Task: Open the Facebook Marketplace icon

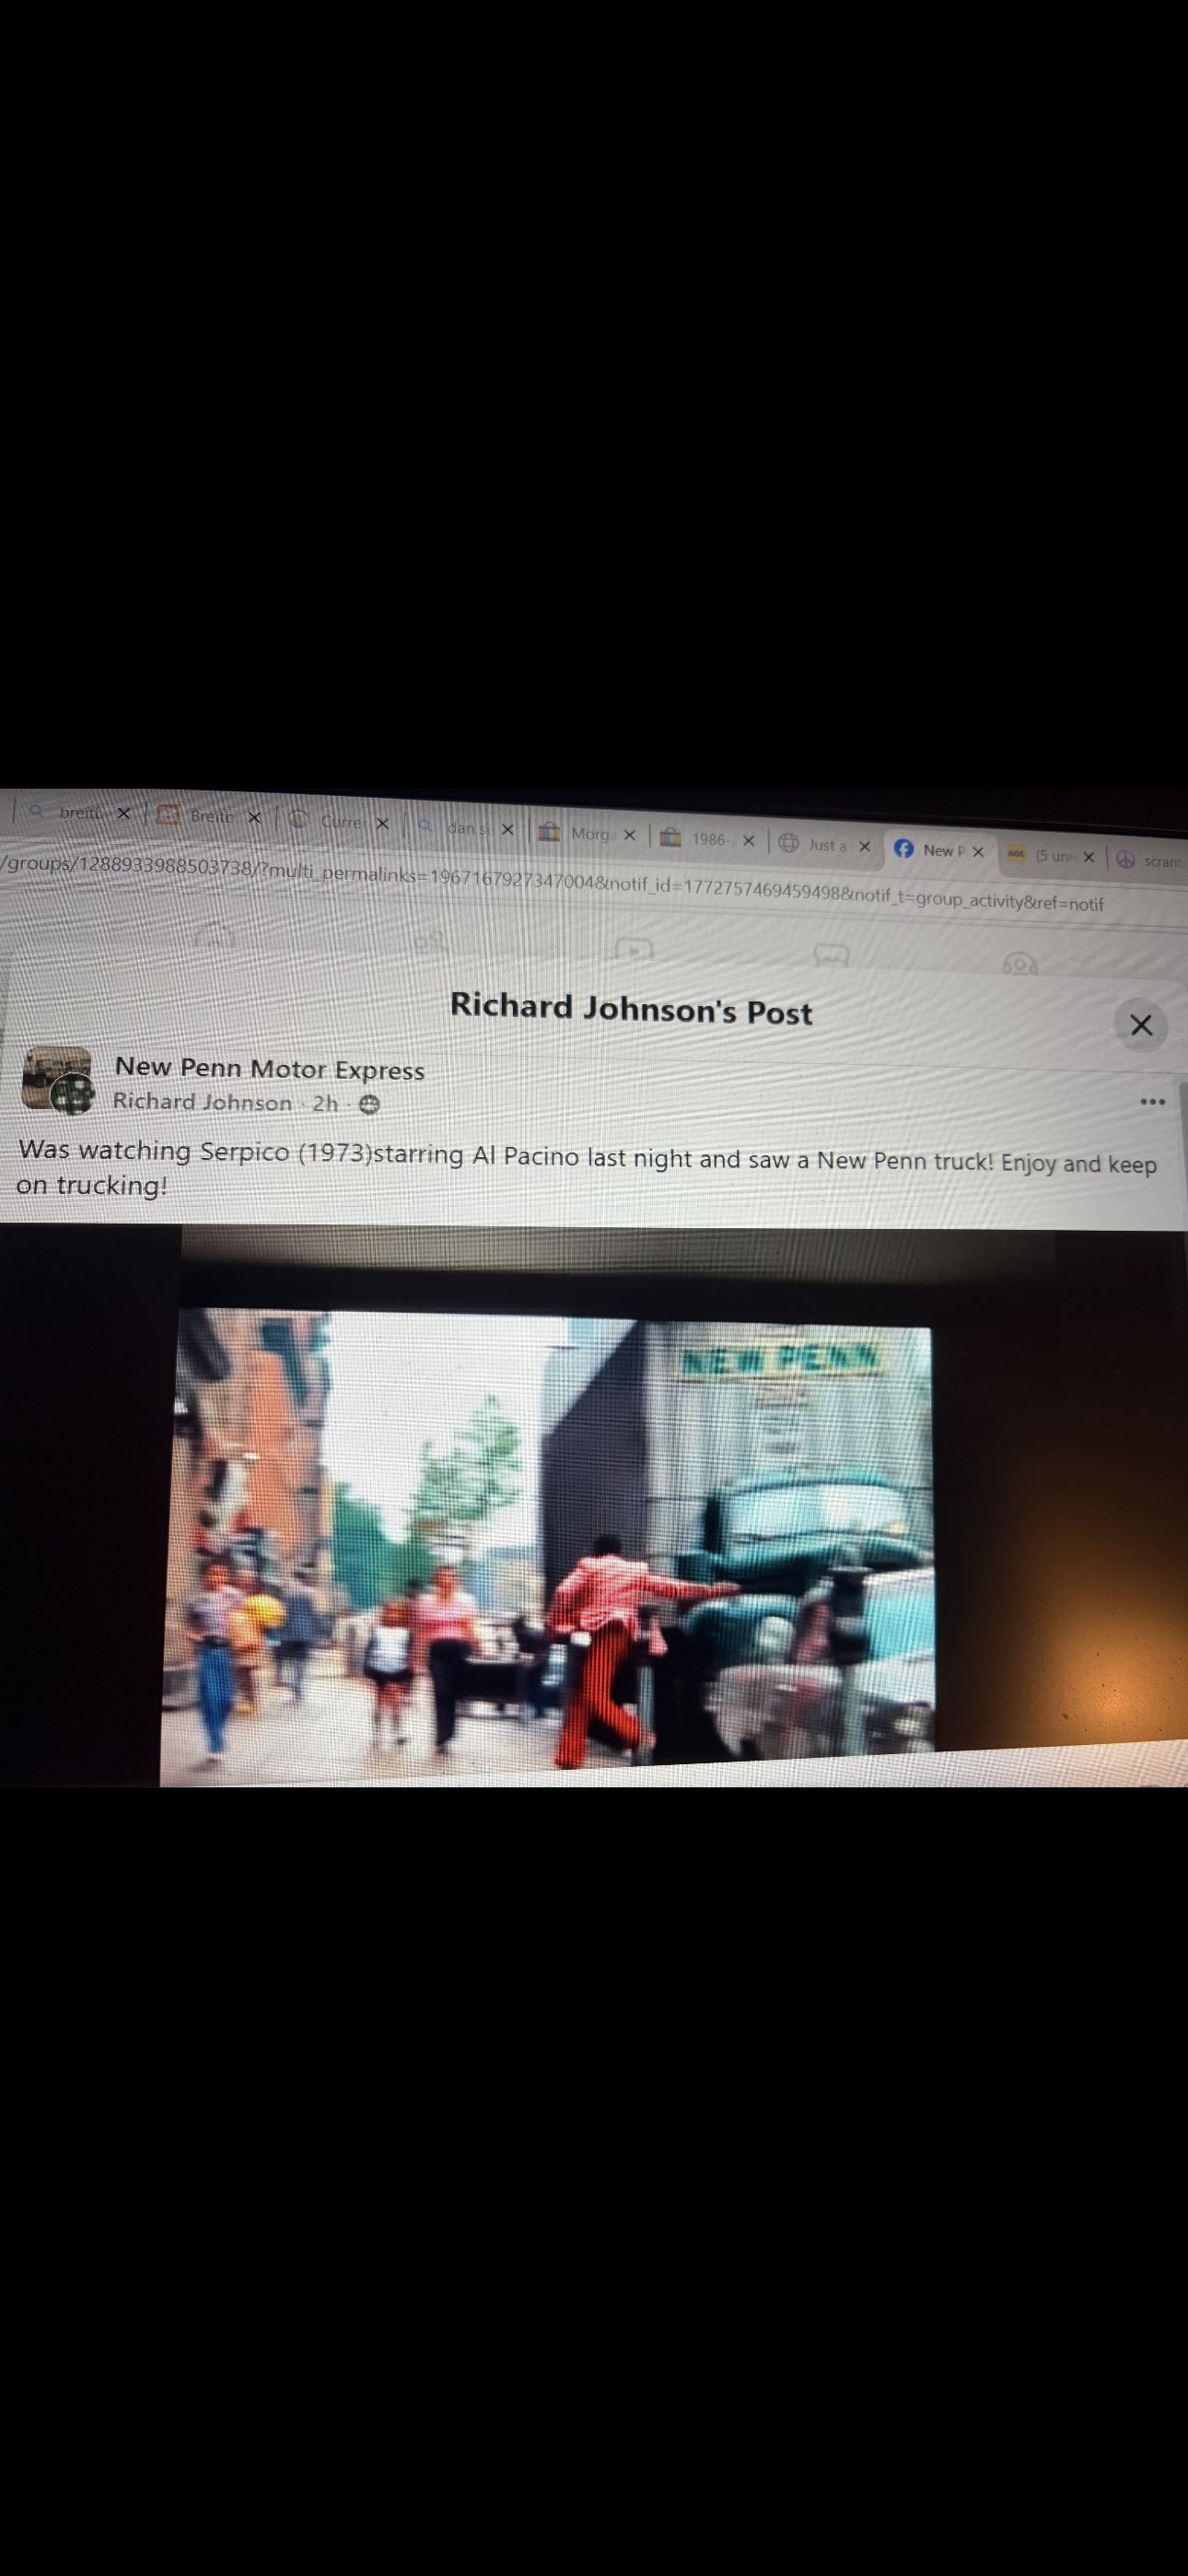Action: pyautogui.click(x=831, y=956)
